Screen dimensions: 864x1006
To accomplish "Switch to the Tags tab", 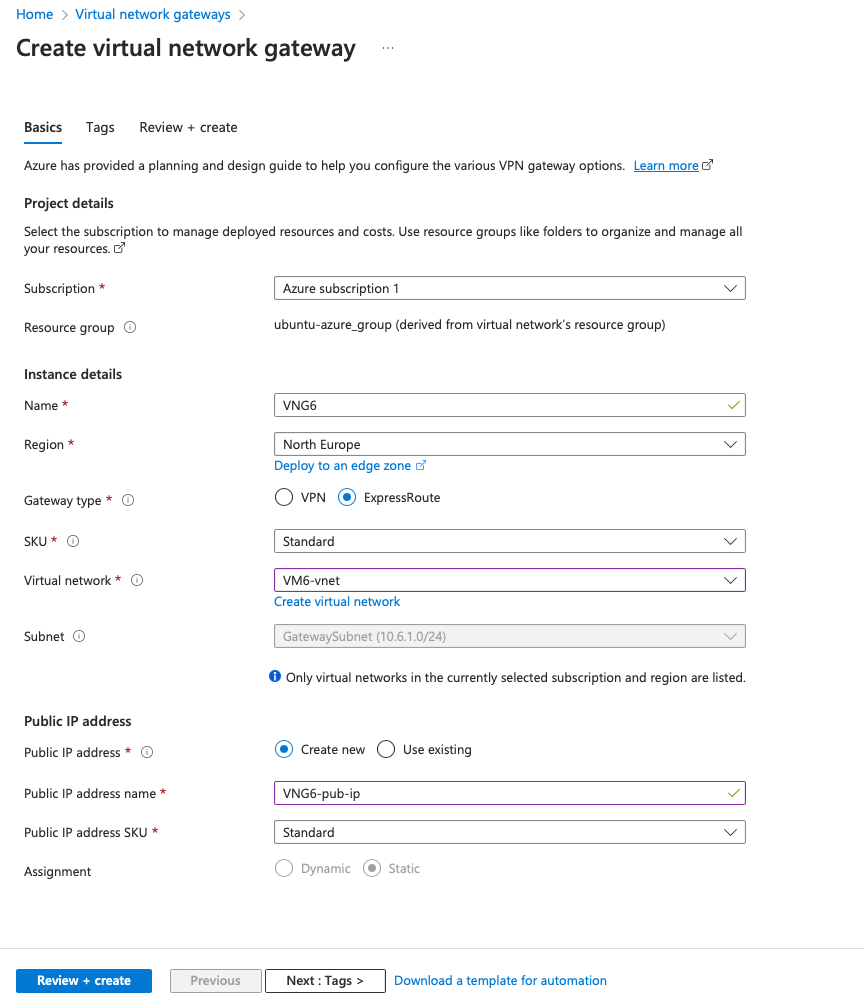I will point(100,127).
